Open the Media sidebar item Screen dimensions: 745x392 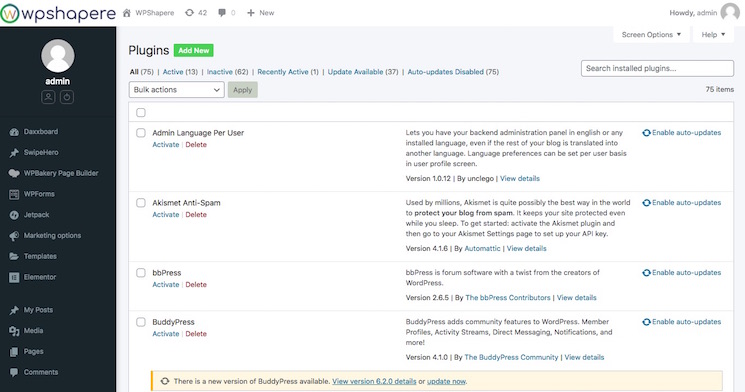tap(33, 331)
